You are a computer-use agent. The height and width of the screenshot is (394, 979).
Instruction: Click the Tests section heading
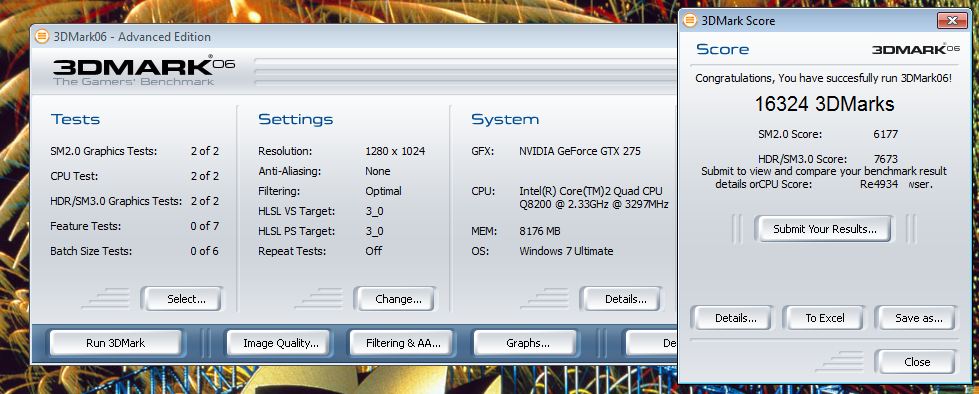click(x=75, y=119)
